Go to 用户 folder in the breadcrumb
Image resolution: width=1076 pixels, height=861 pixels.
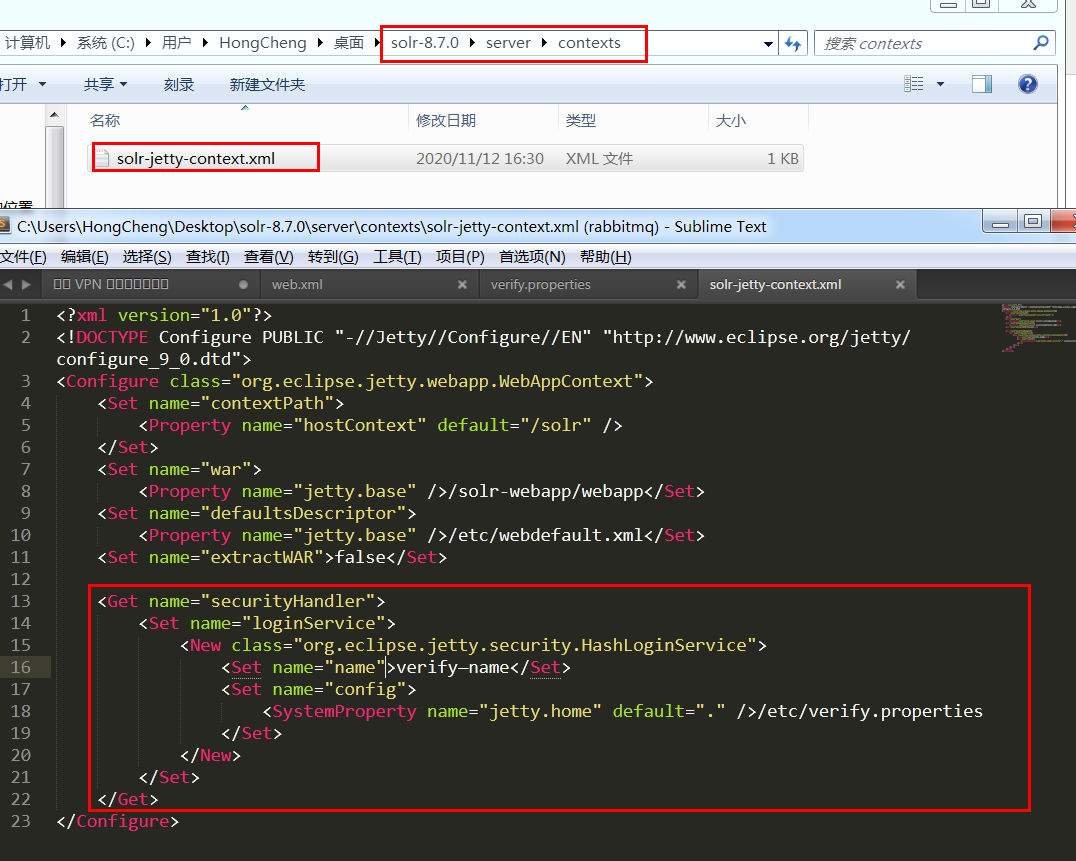(x=176, y=43)
